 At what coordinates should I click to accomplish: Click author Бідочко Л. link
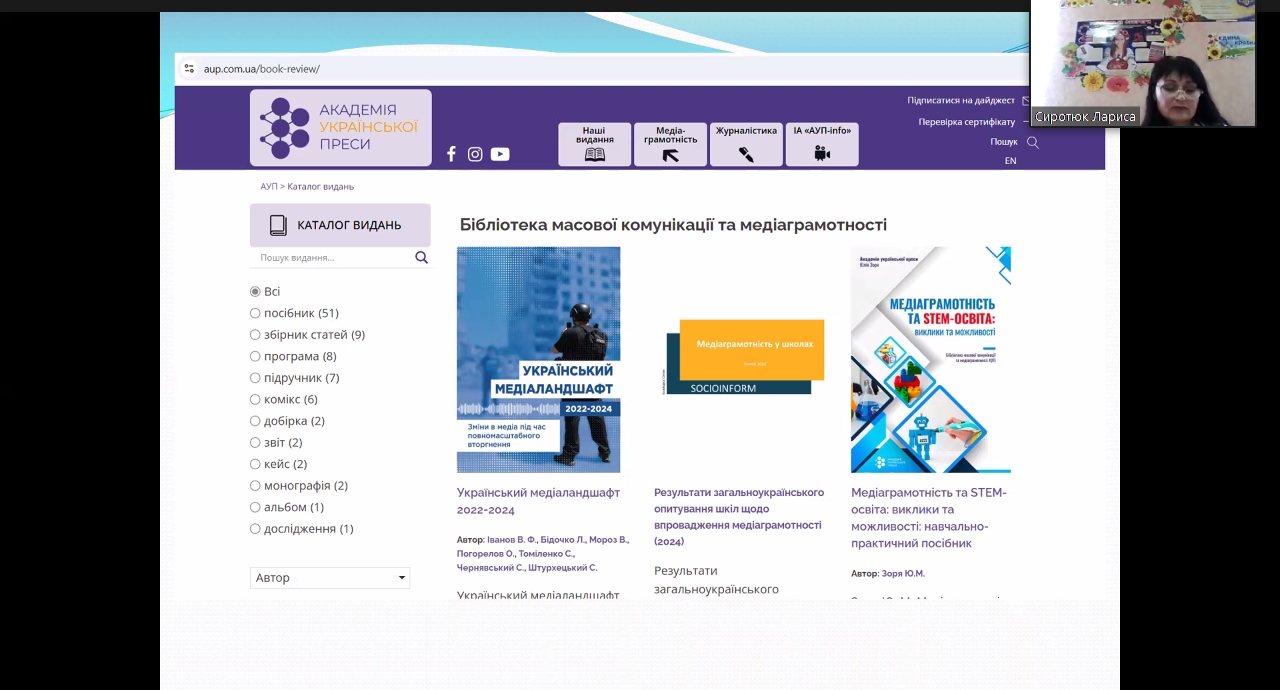click(561, 540)
